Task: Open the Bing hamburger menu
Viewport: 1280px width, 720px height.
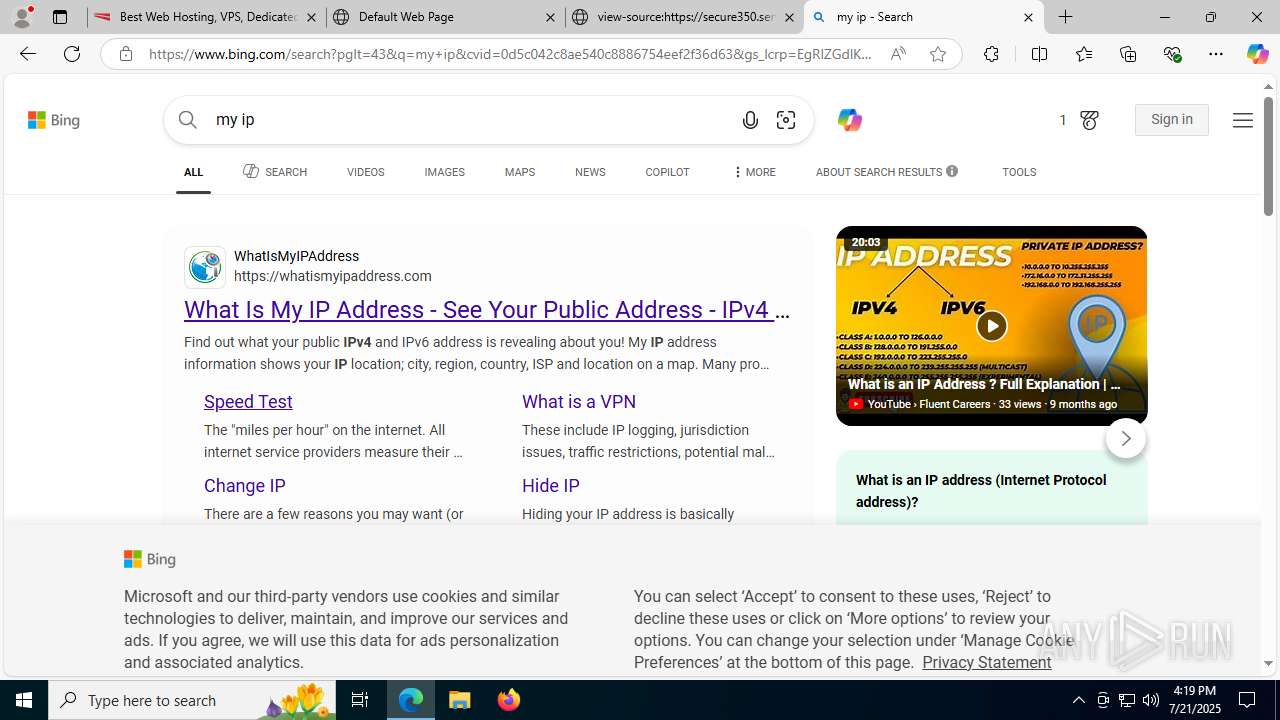Action: click(x=1242, y=120)
